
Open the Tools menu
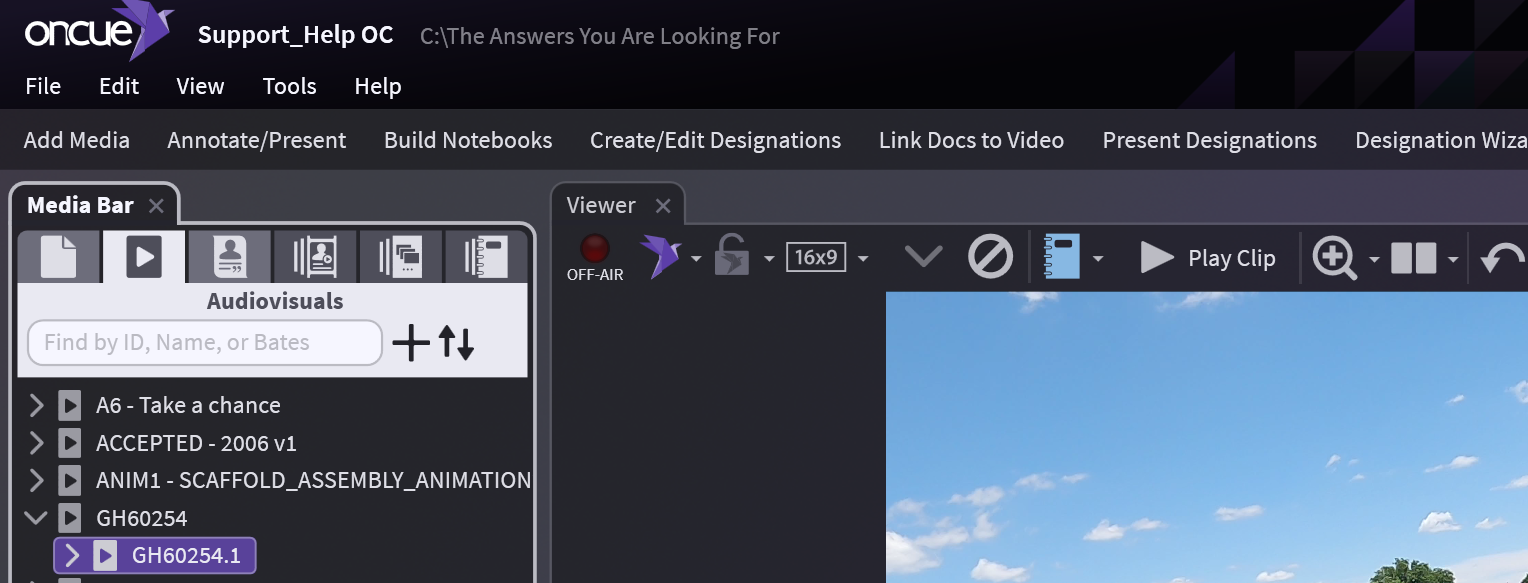tap(289, 87)
